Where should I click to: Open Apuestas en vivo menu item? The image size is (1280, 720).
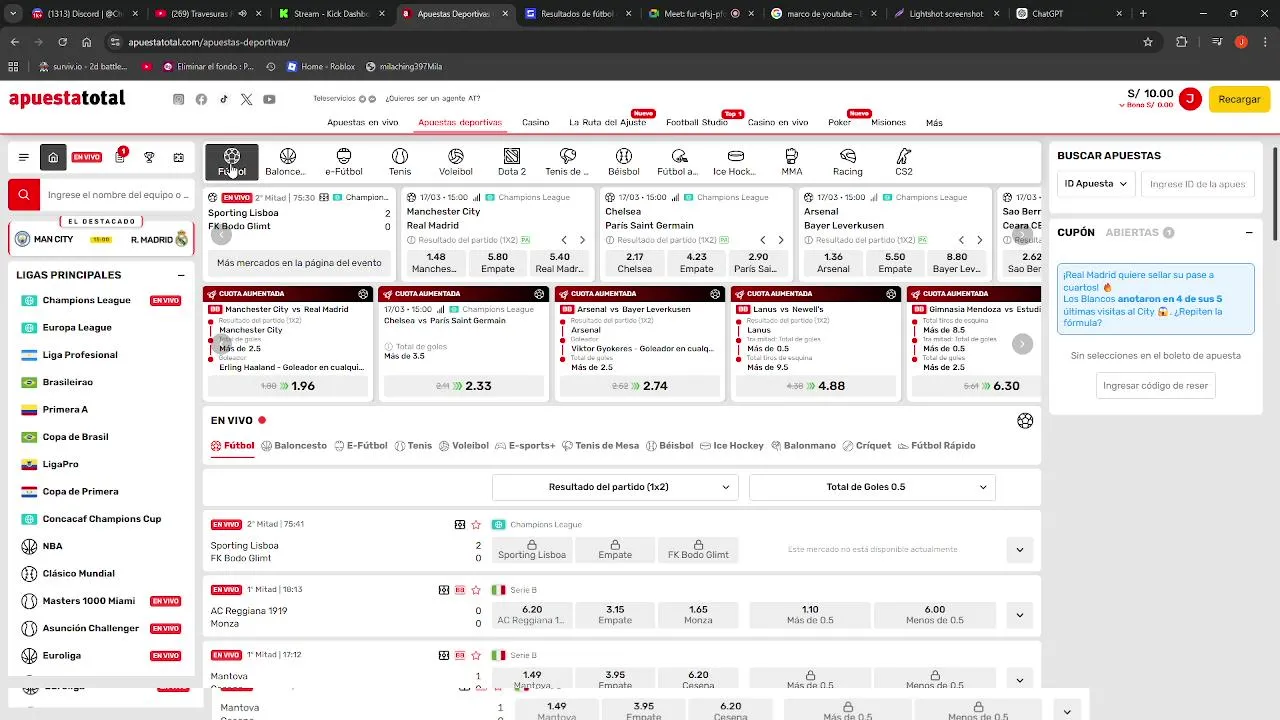pyautogui.click(x=362, y=122)
